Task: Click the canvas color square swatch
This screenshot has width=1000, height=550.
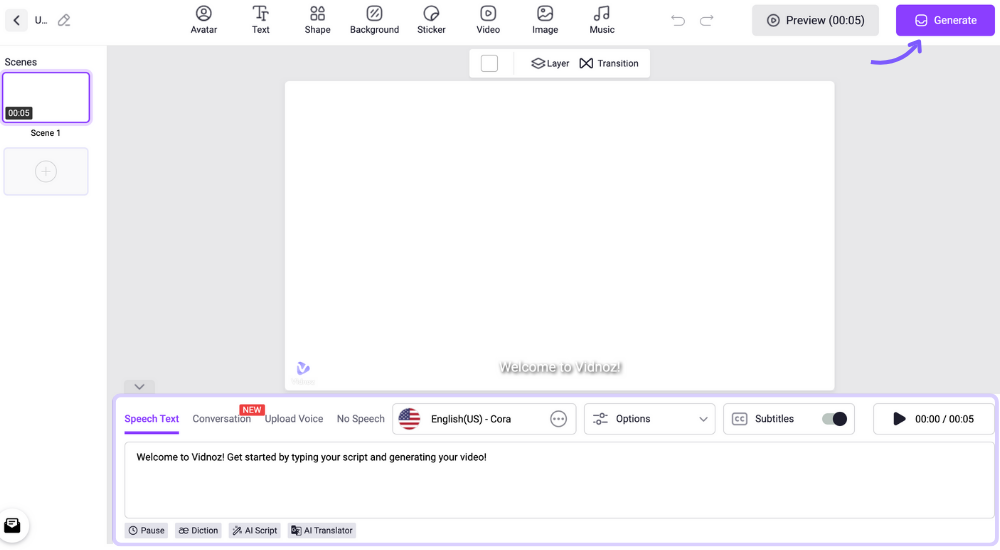Action: (489, 63)
